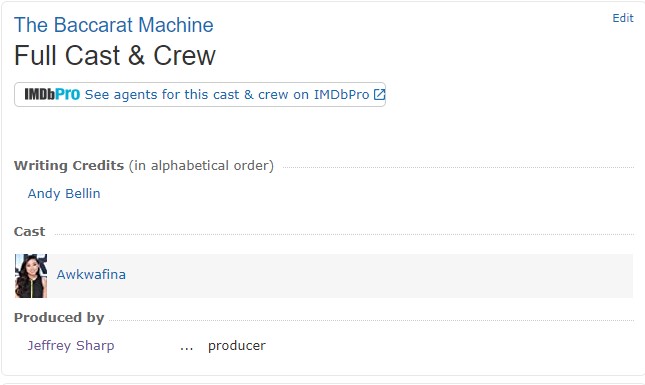Viewport: 645px width, 385px height.
Task: Click the IMDbPro logo
Action: (52, 94)
